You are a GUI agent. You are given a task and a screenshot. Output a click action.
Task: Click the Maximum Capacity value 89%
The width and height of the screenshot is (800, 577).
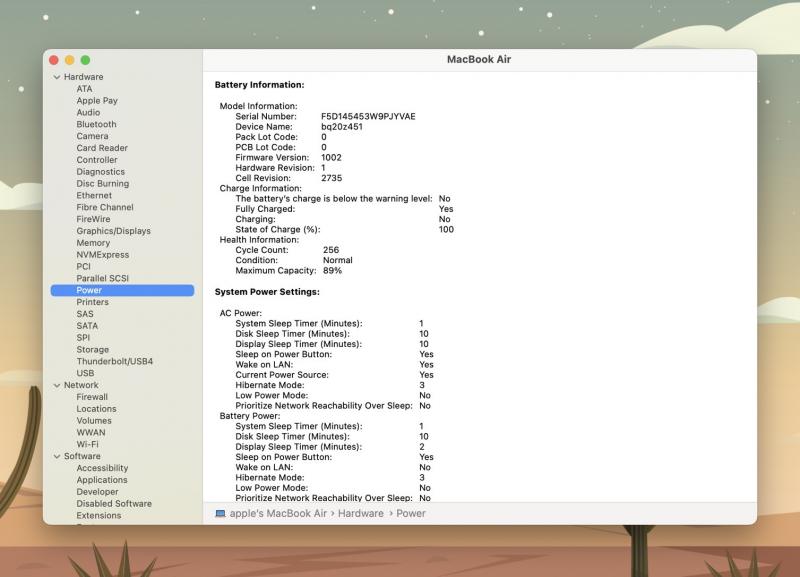332,270
